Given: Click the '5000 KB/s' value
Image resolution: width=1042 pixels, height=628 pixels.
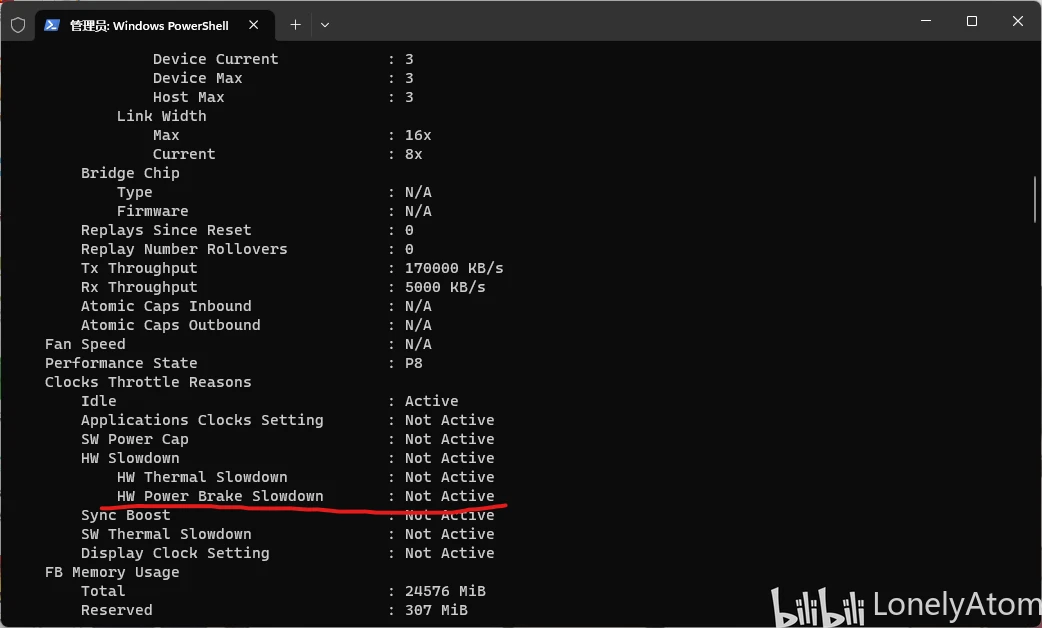Looking at the screenshot, I should (x=445, y=288).
